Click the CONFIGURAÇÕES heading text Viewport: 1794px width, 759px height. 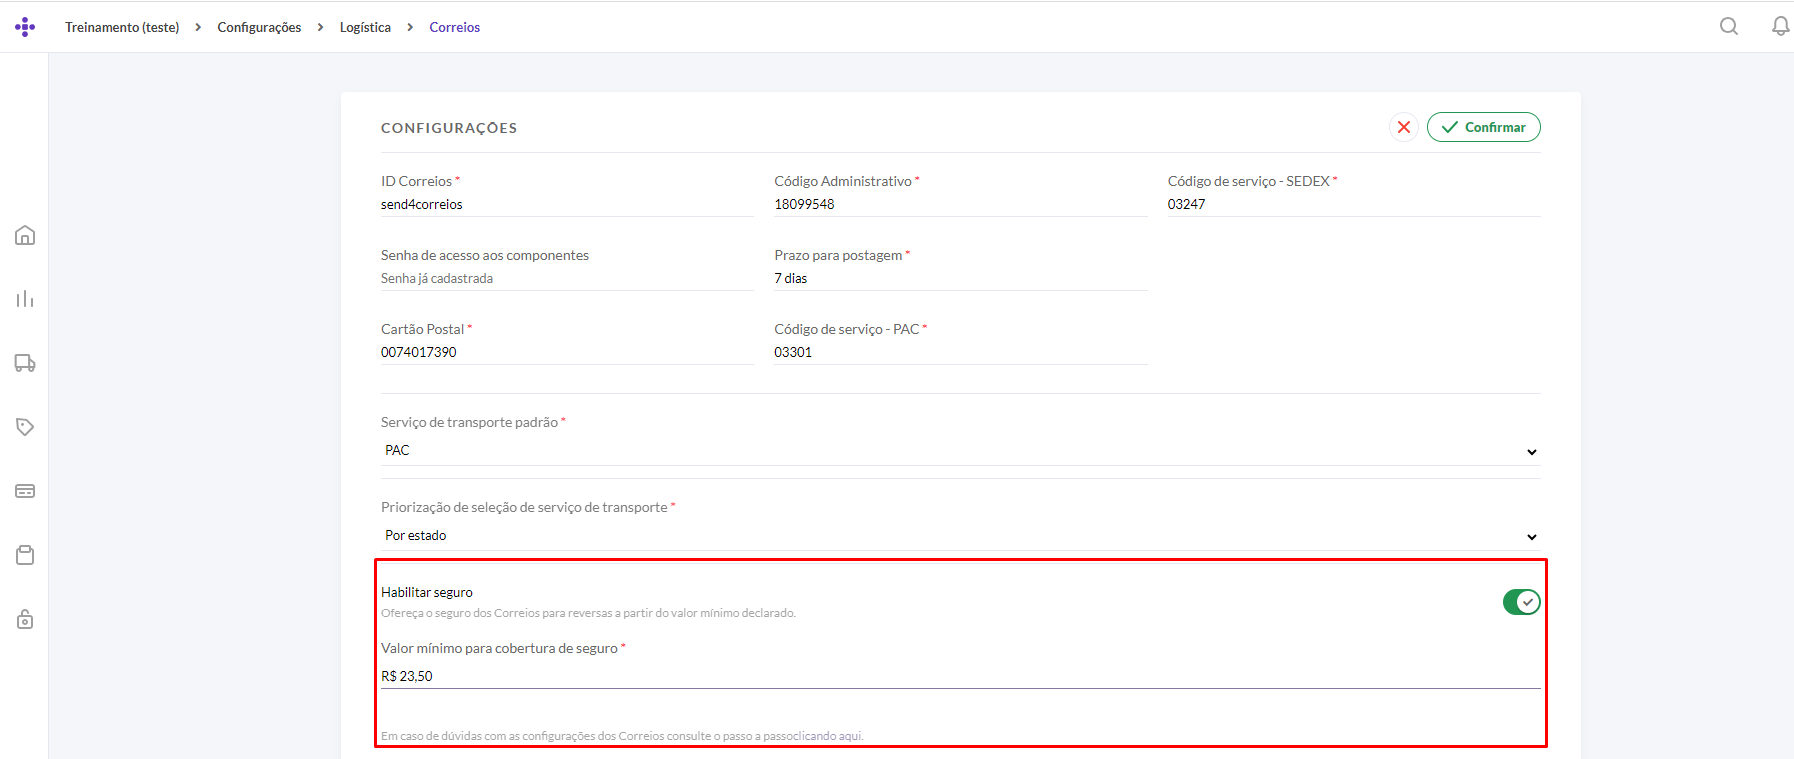pos(449,128)
